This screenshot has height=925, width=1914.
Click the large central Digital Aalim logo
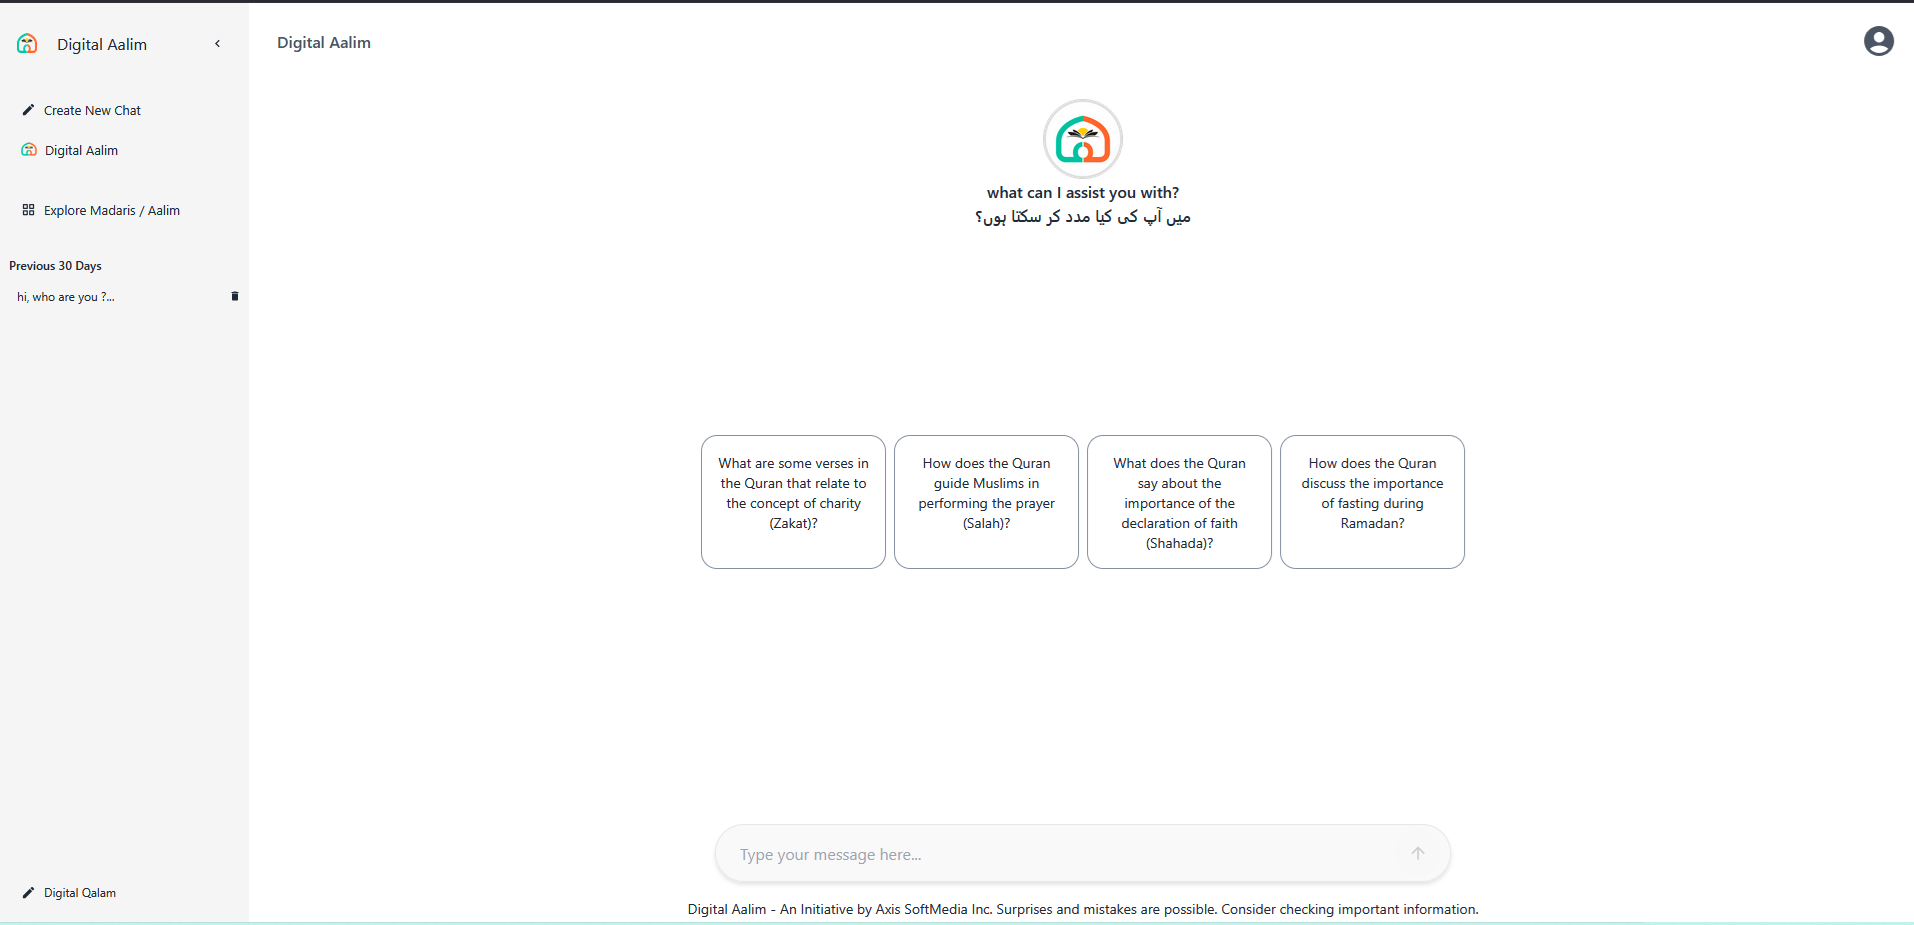point(1083,139)
